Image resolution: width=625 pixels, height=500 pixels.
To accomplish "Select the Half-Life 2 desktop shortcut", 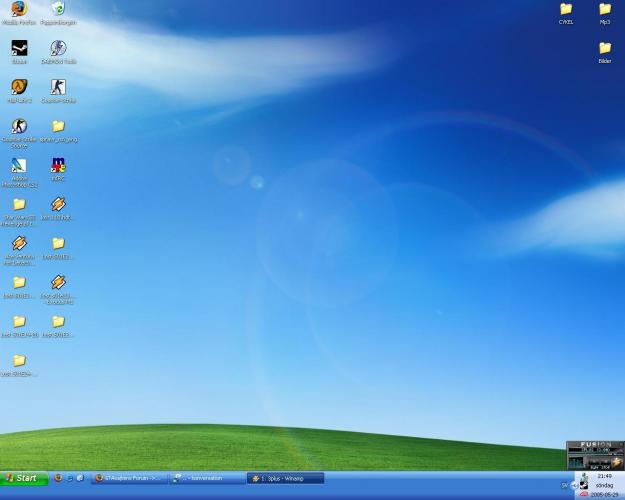I will tap(19, 91).
